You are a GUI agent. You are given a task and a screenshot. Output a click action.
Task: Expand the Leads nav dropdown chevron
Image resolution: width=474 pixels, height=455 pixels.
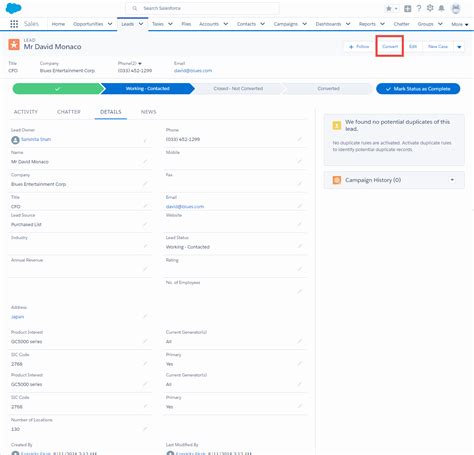click(x=141, y=24)
